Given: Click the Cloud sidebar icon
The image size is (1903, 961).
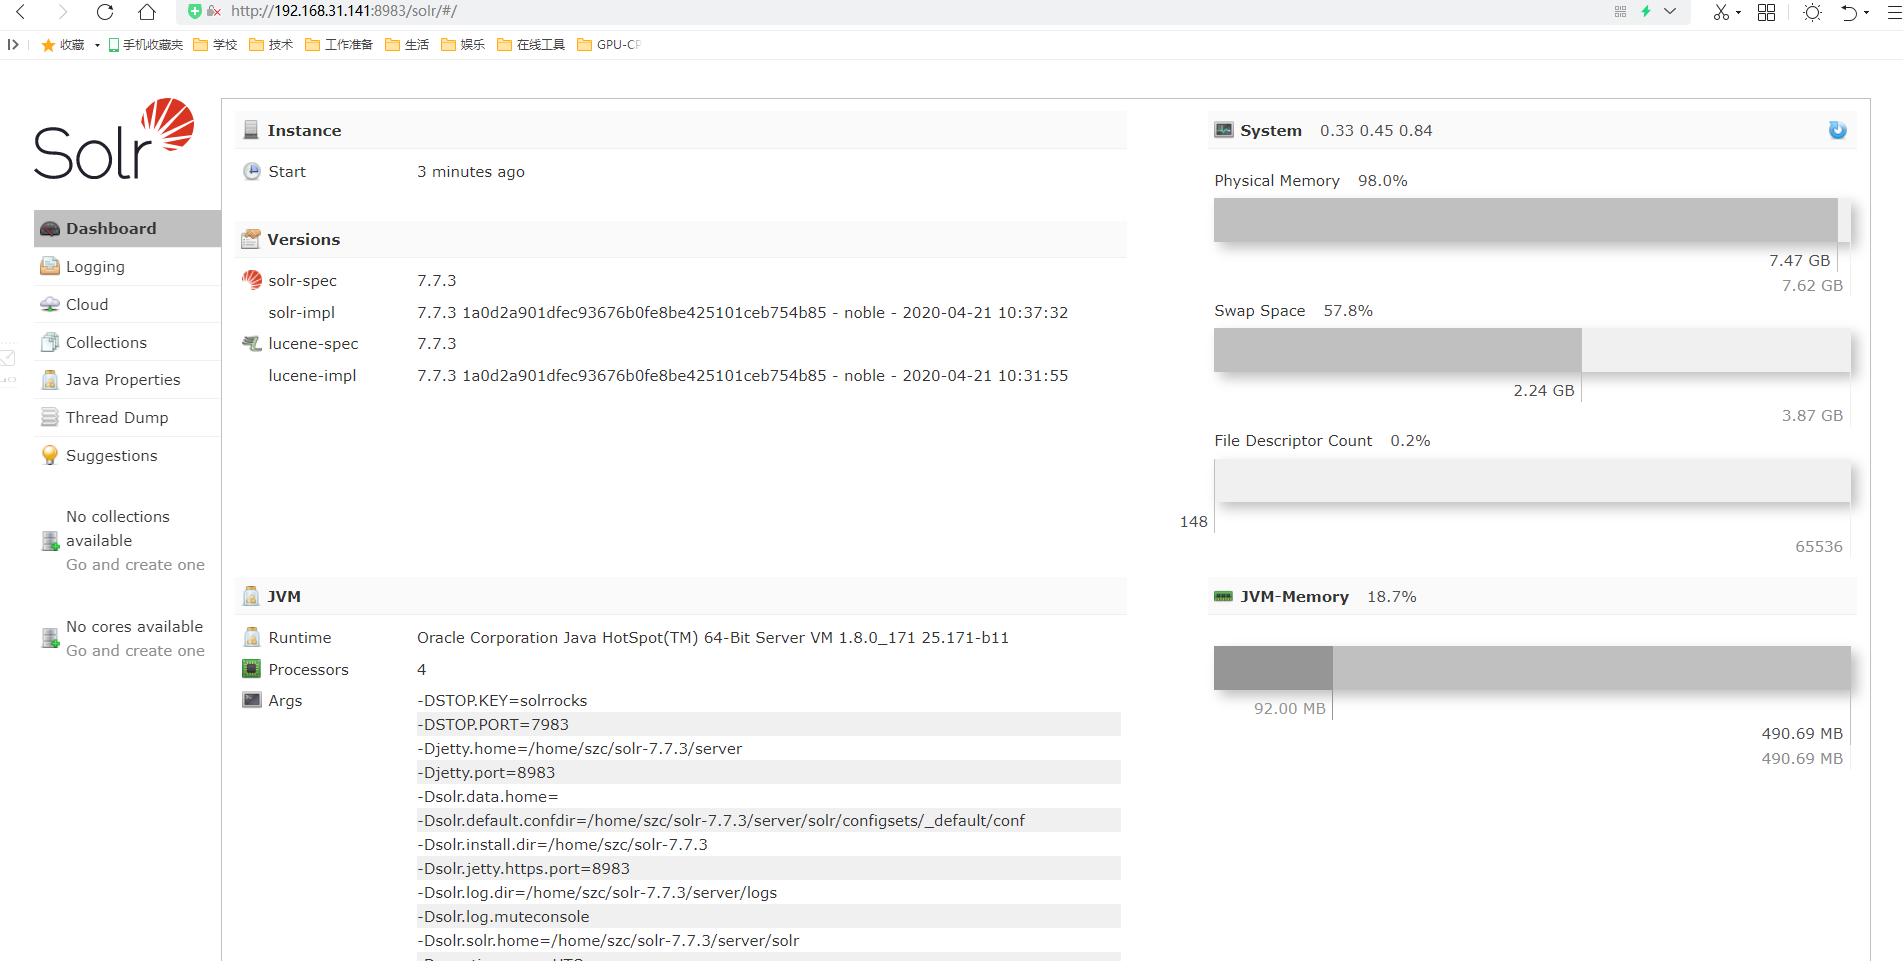Looking at the screenshot, I should (x=50, y=304).
